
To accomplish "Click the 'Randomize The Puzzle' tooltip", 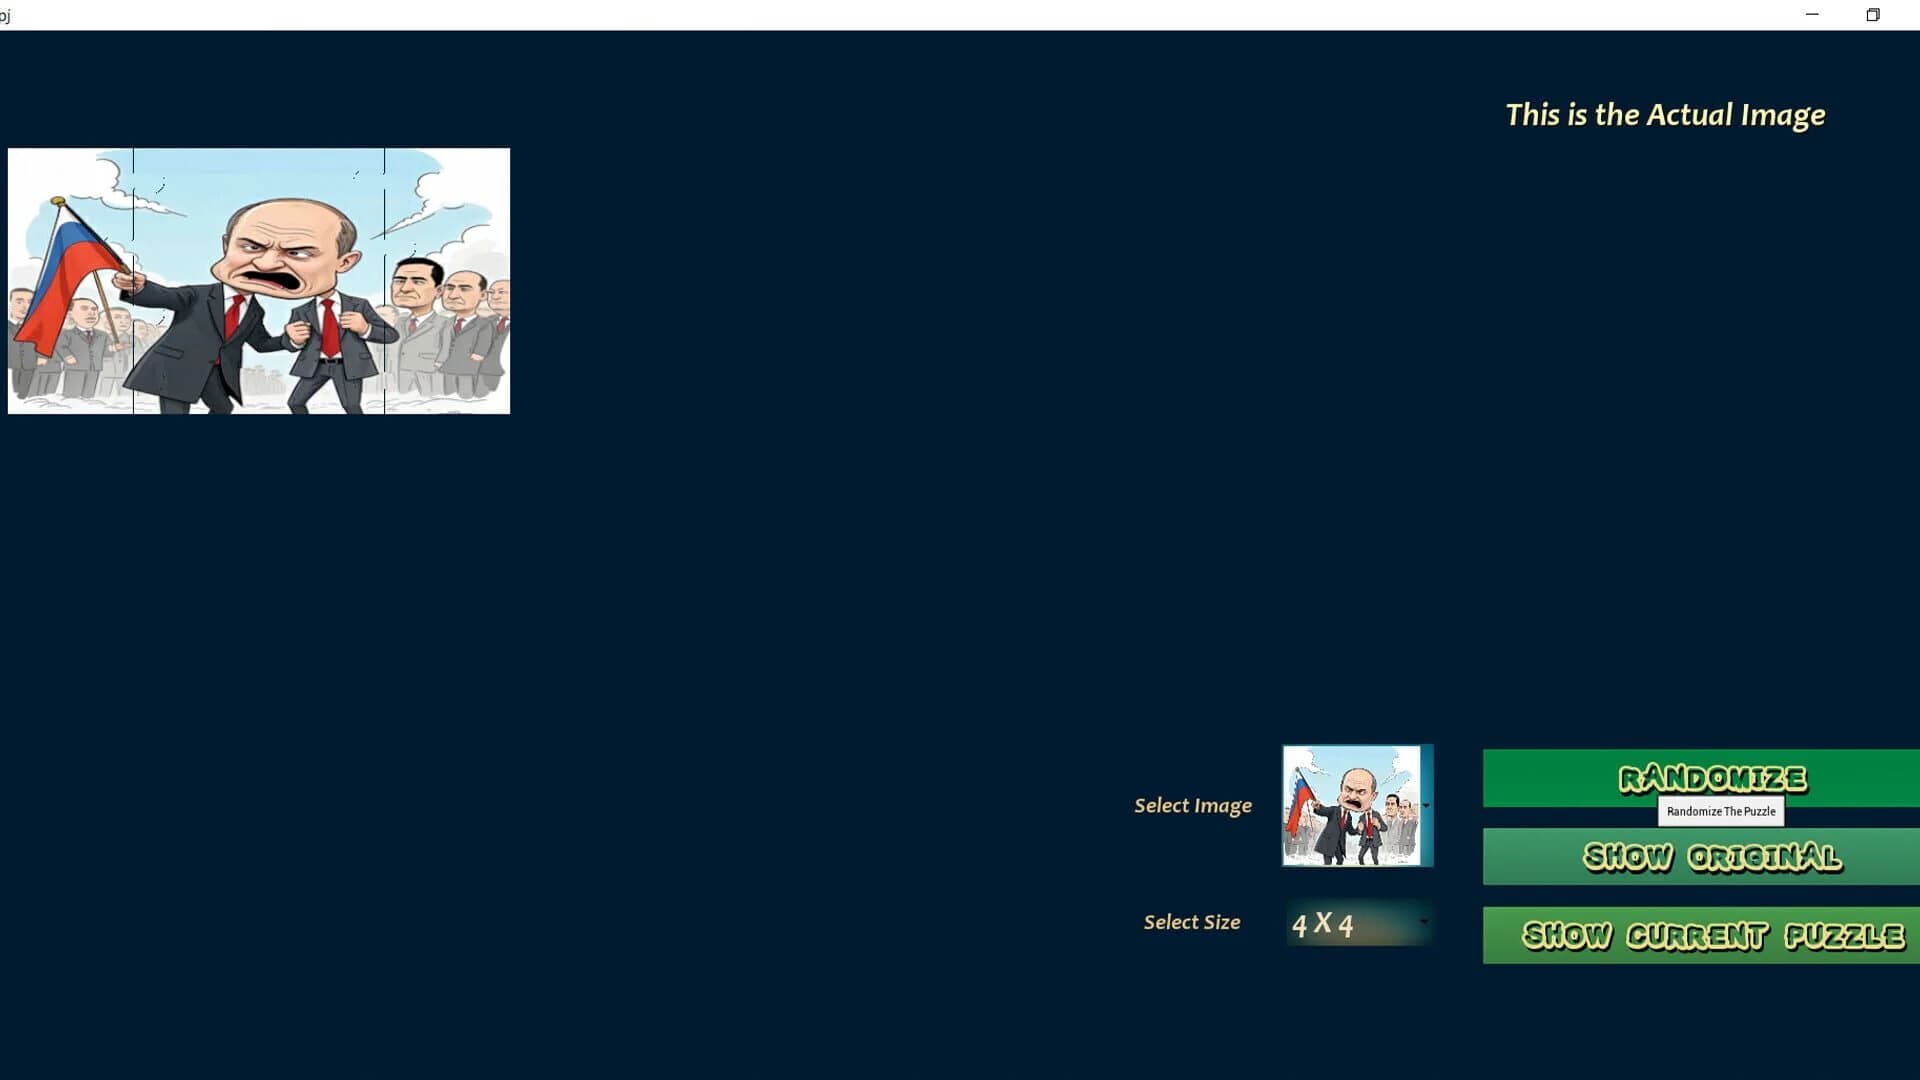I will click(1721, 812).
